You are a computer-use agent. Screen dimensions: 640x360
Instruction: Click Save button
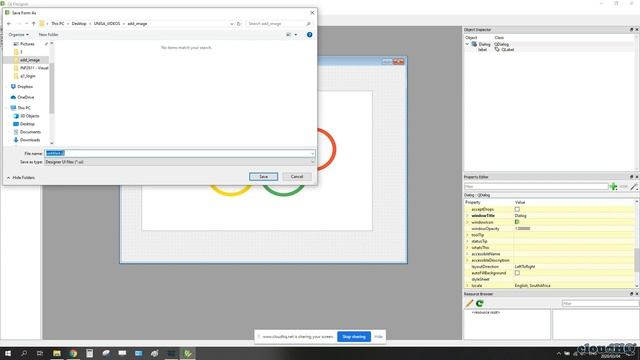(264, 176)
